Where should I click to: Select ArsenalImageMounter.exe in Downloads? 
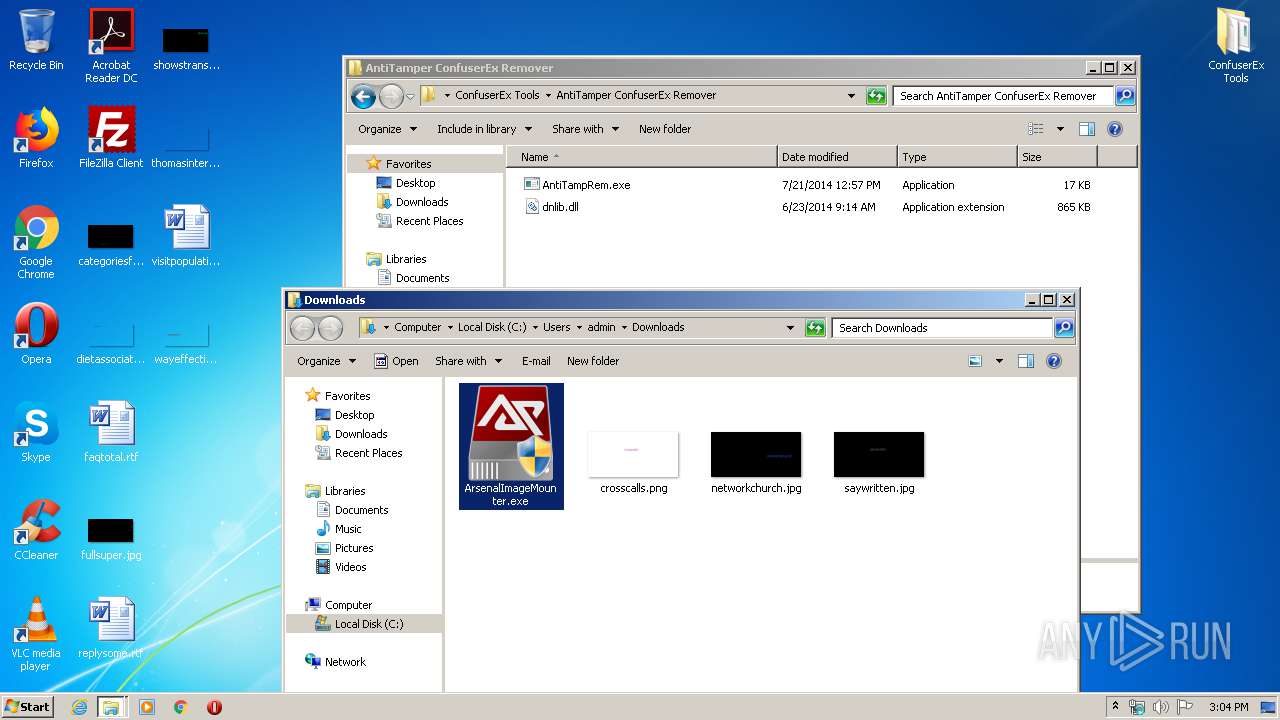pyautogui.click(x=511, y=446)
